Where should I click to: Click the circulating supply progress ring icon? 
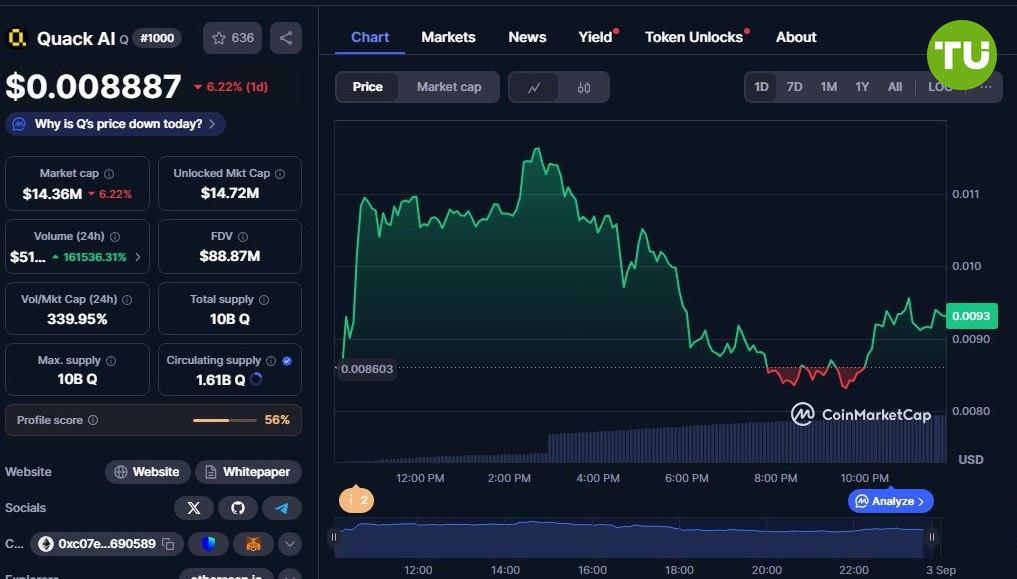click(256, 379)
